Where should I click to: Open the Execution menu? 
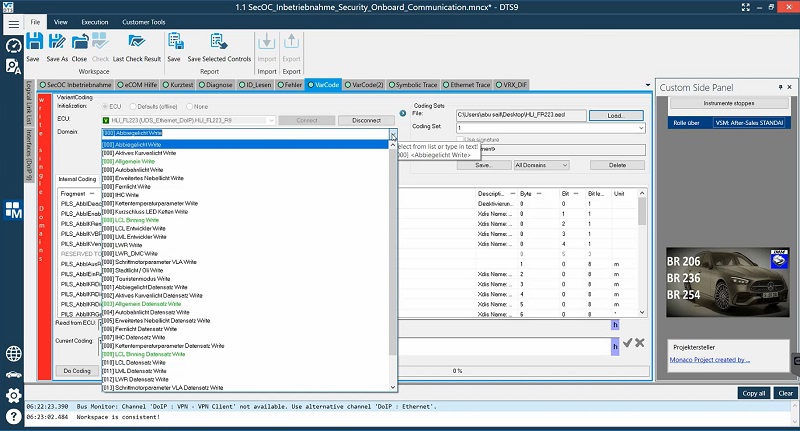(x=94, y=21)
